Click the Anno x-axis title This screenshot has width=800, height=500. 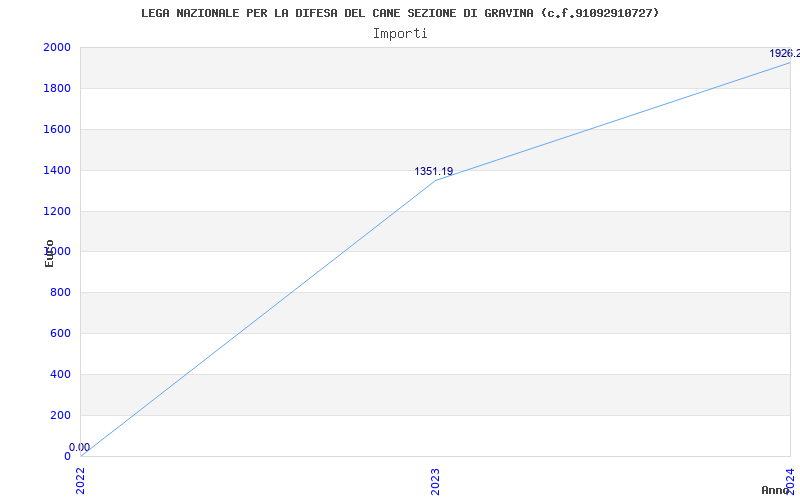point(776,490)
